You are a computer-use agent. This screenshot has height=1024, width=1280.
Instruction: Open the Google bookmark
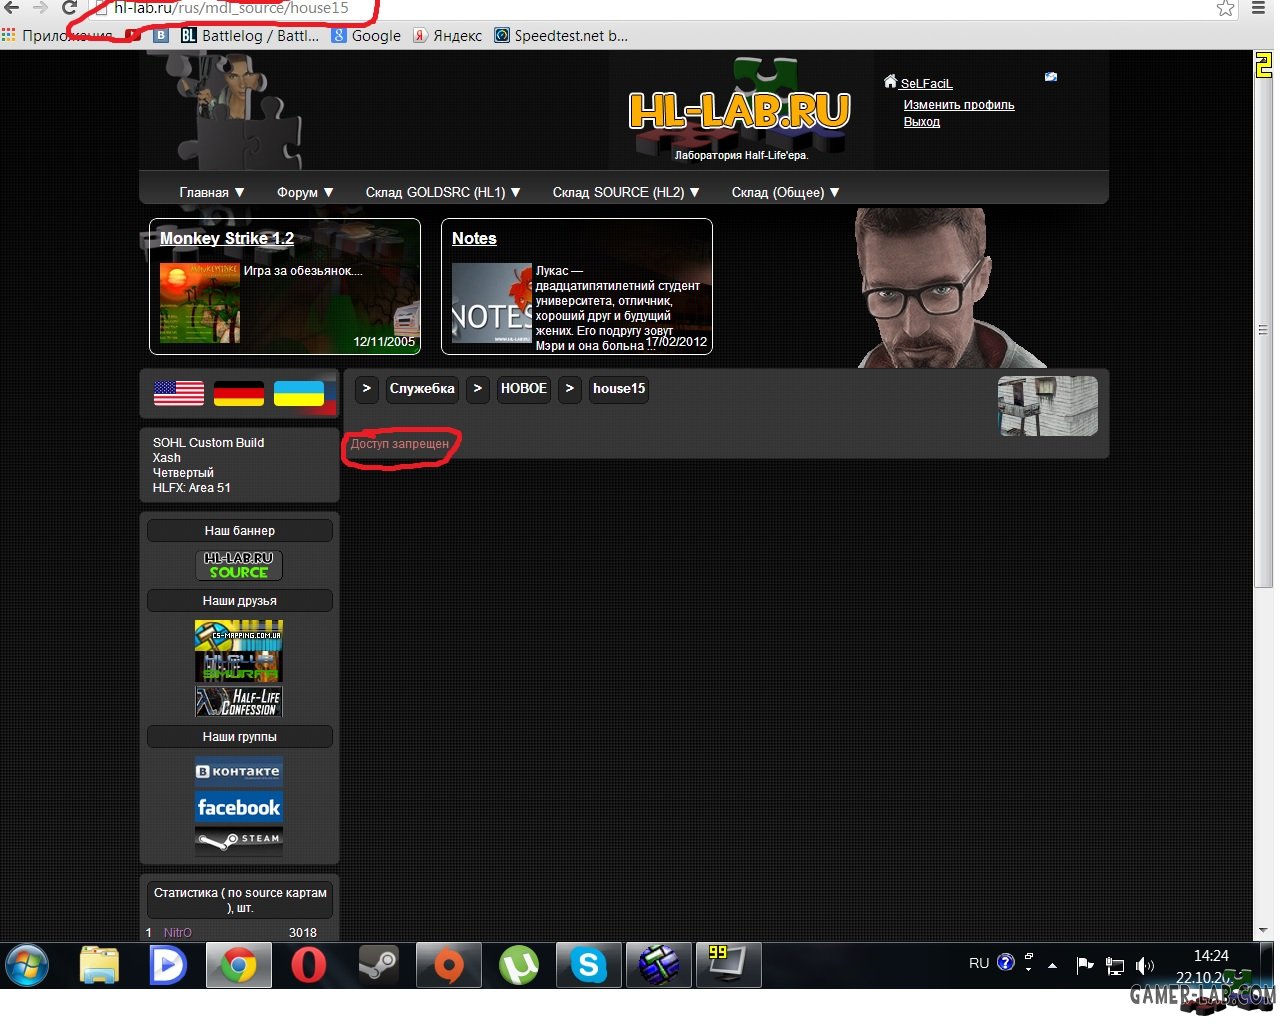coord(366,36)
